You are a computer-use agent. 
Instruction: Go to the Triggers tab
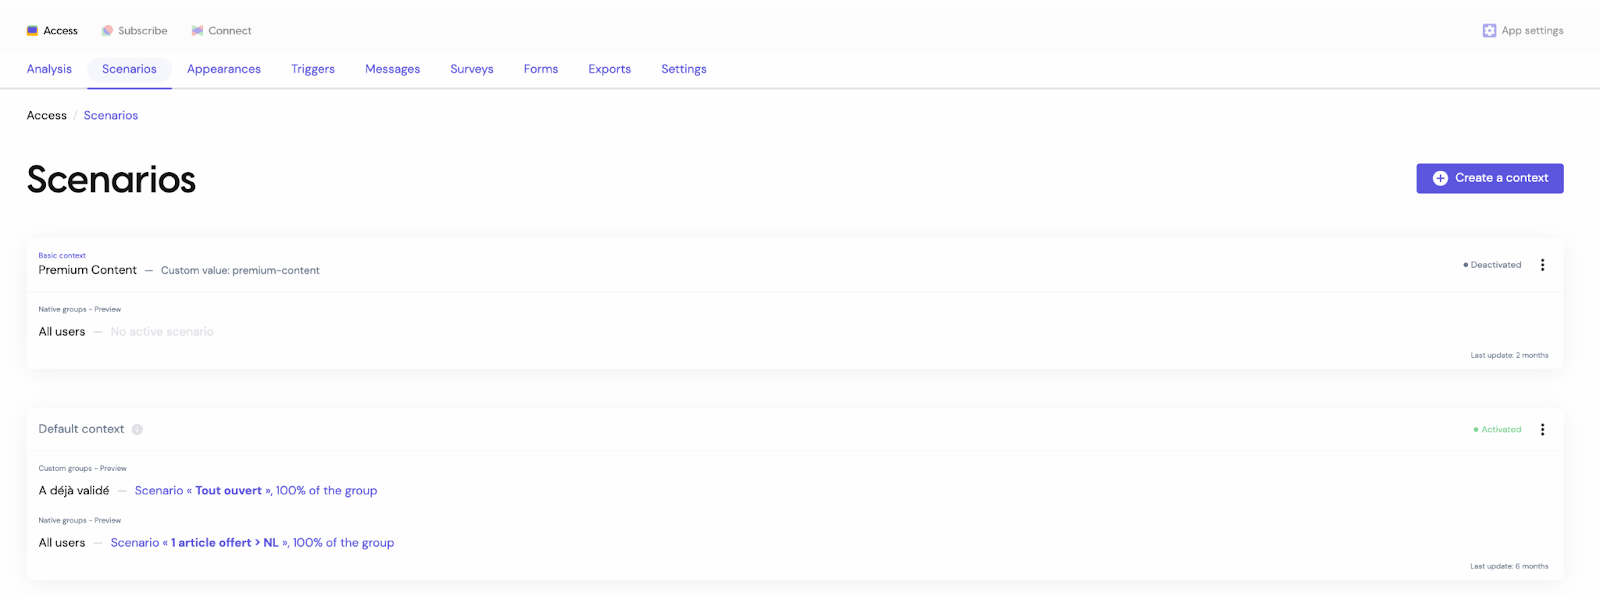(x=313, y=69)
